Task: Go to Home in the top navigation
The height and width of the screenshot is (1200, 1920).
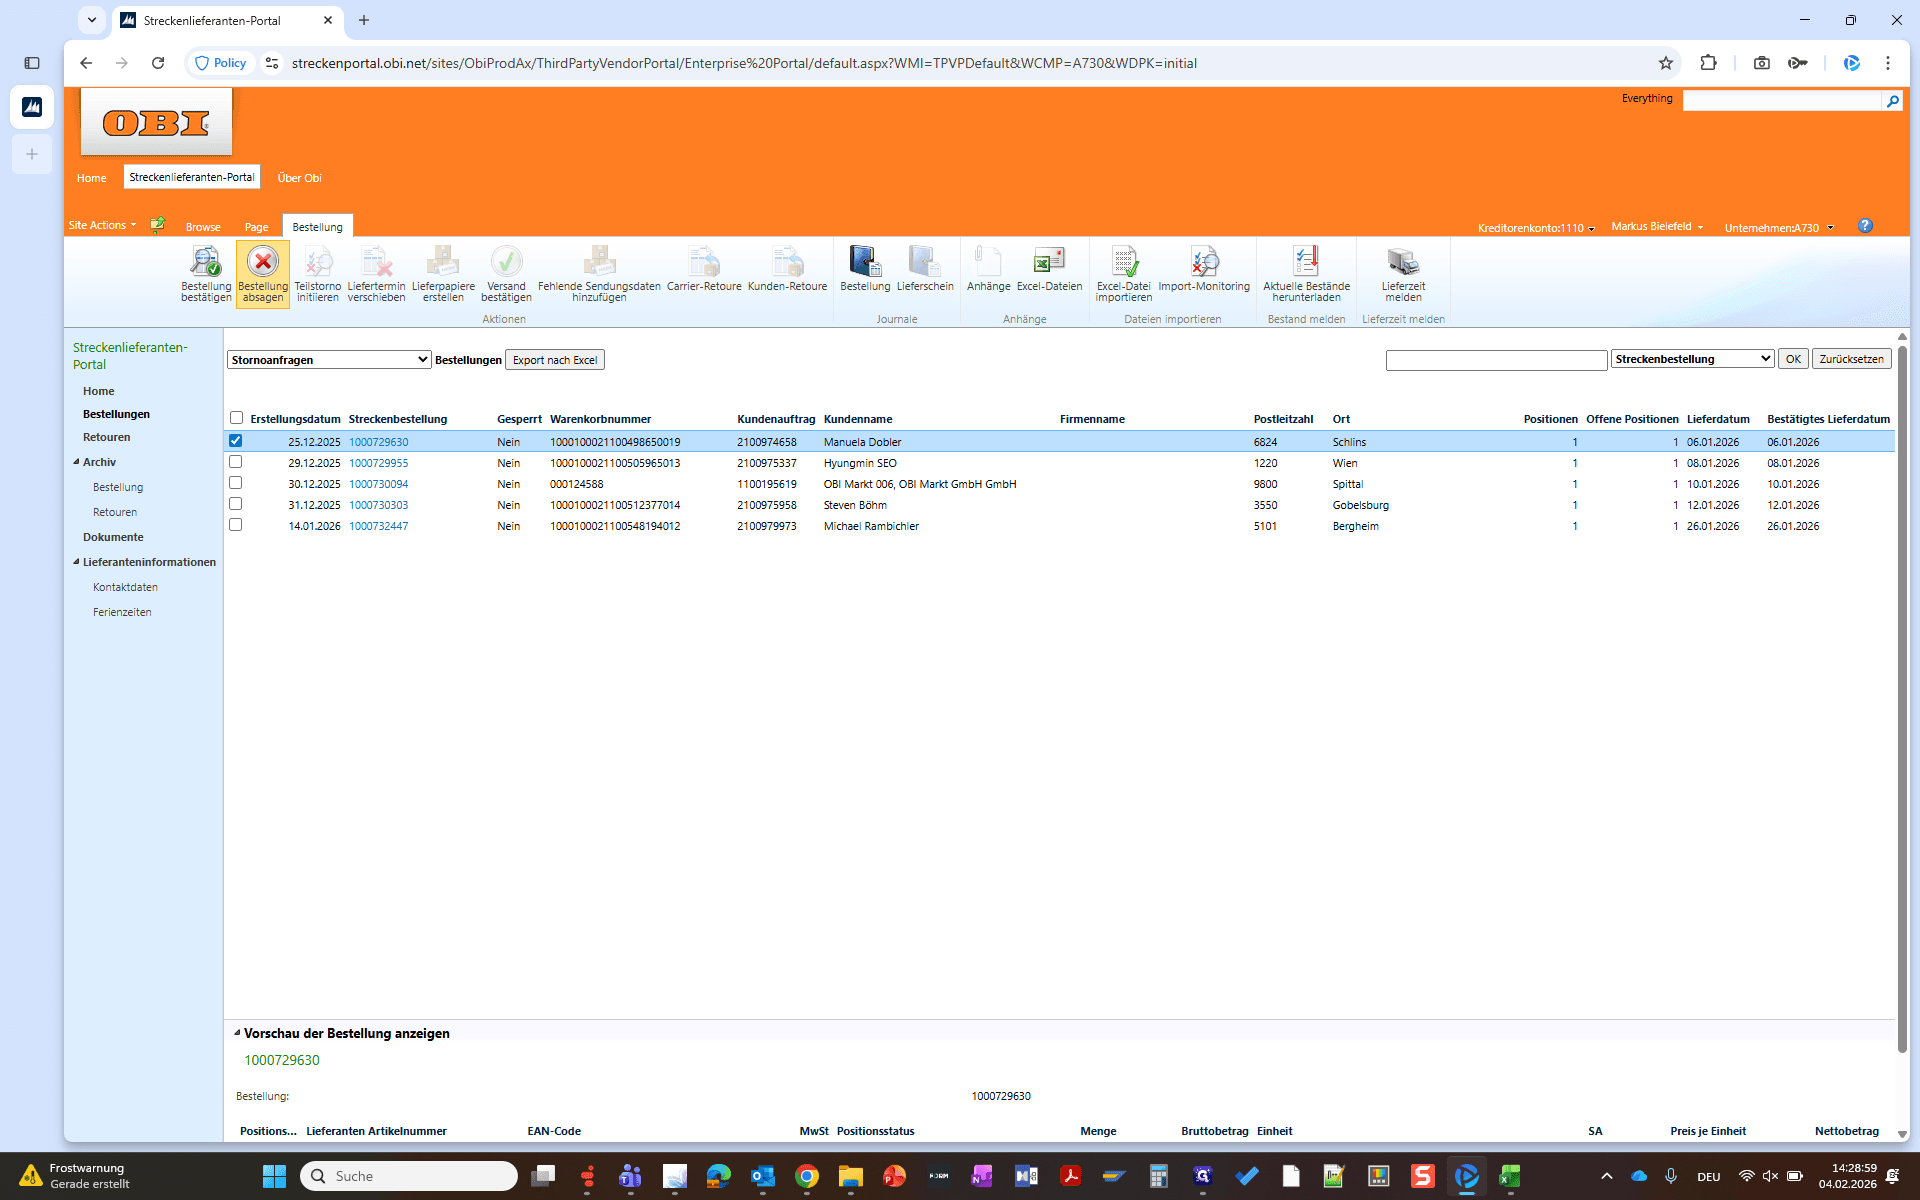Action: (x=91, y=178)
